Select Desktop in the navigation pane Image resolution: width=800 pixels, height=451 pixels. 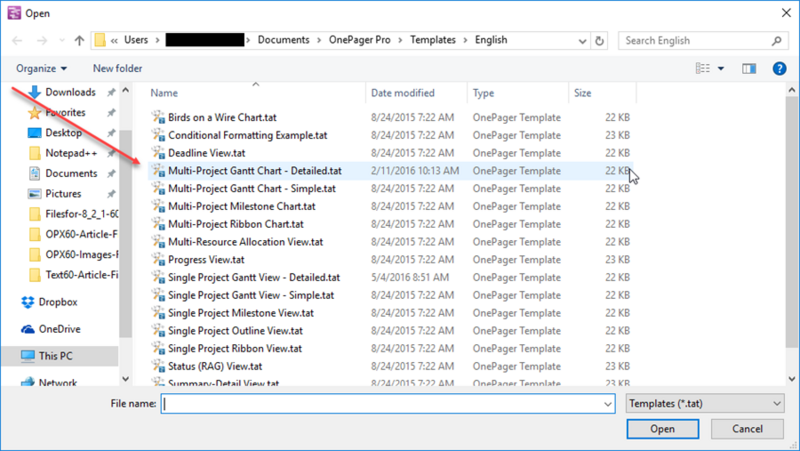pos(63,133)
